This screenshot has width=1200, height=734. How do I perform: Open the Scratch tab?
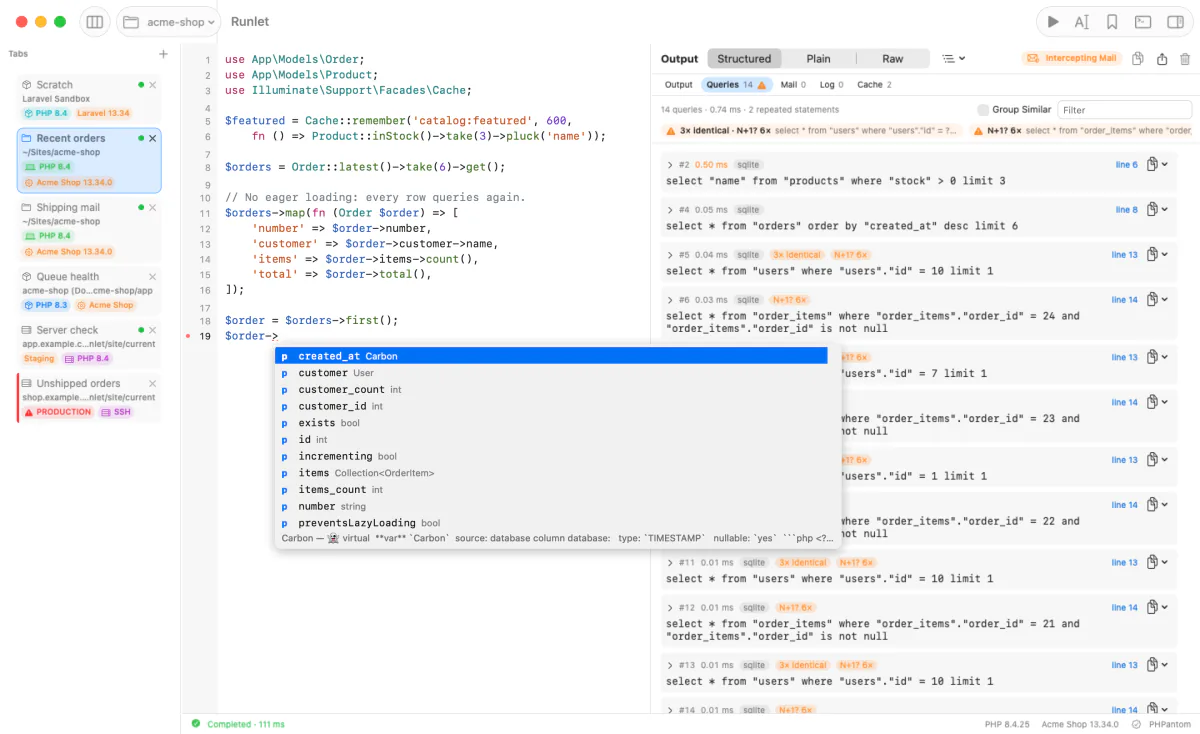88,98
